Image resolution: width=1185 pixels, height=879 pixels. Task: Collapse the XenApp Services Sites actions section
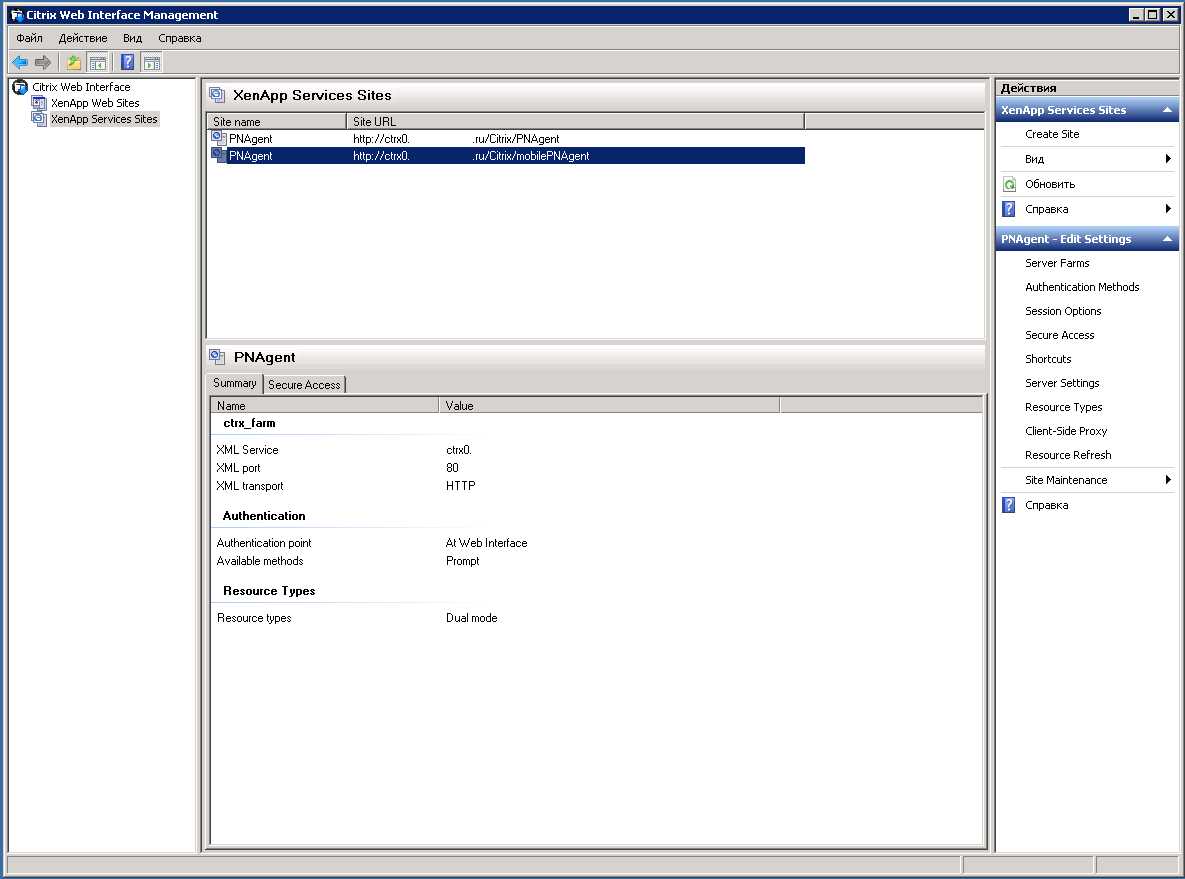coord(1167,110)
